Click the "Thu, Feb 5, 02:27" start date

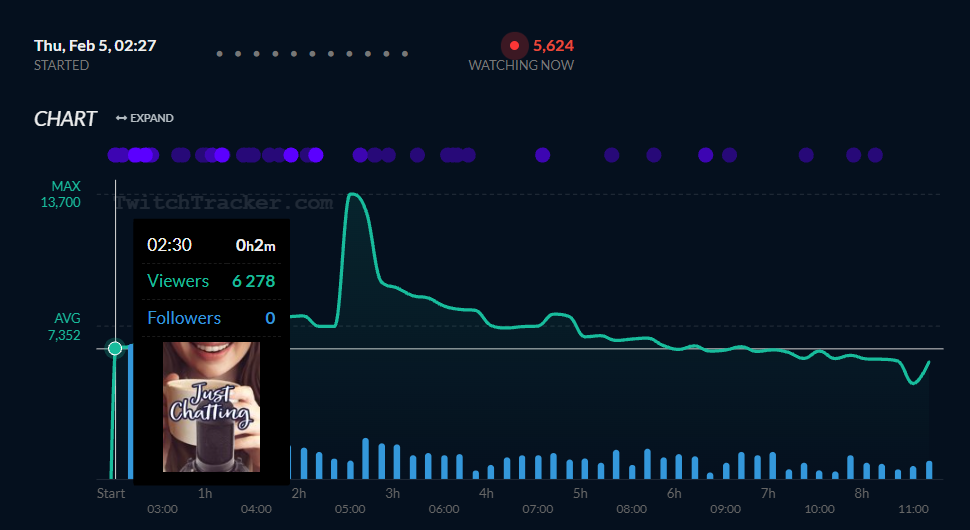(x=95, y=46)
